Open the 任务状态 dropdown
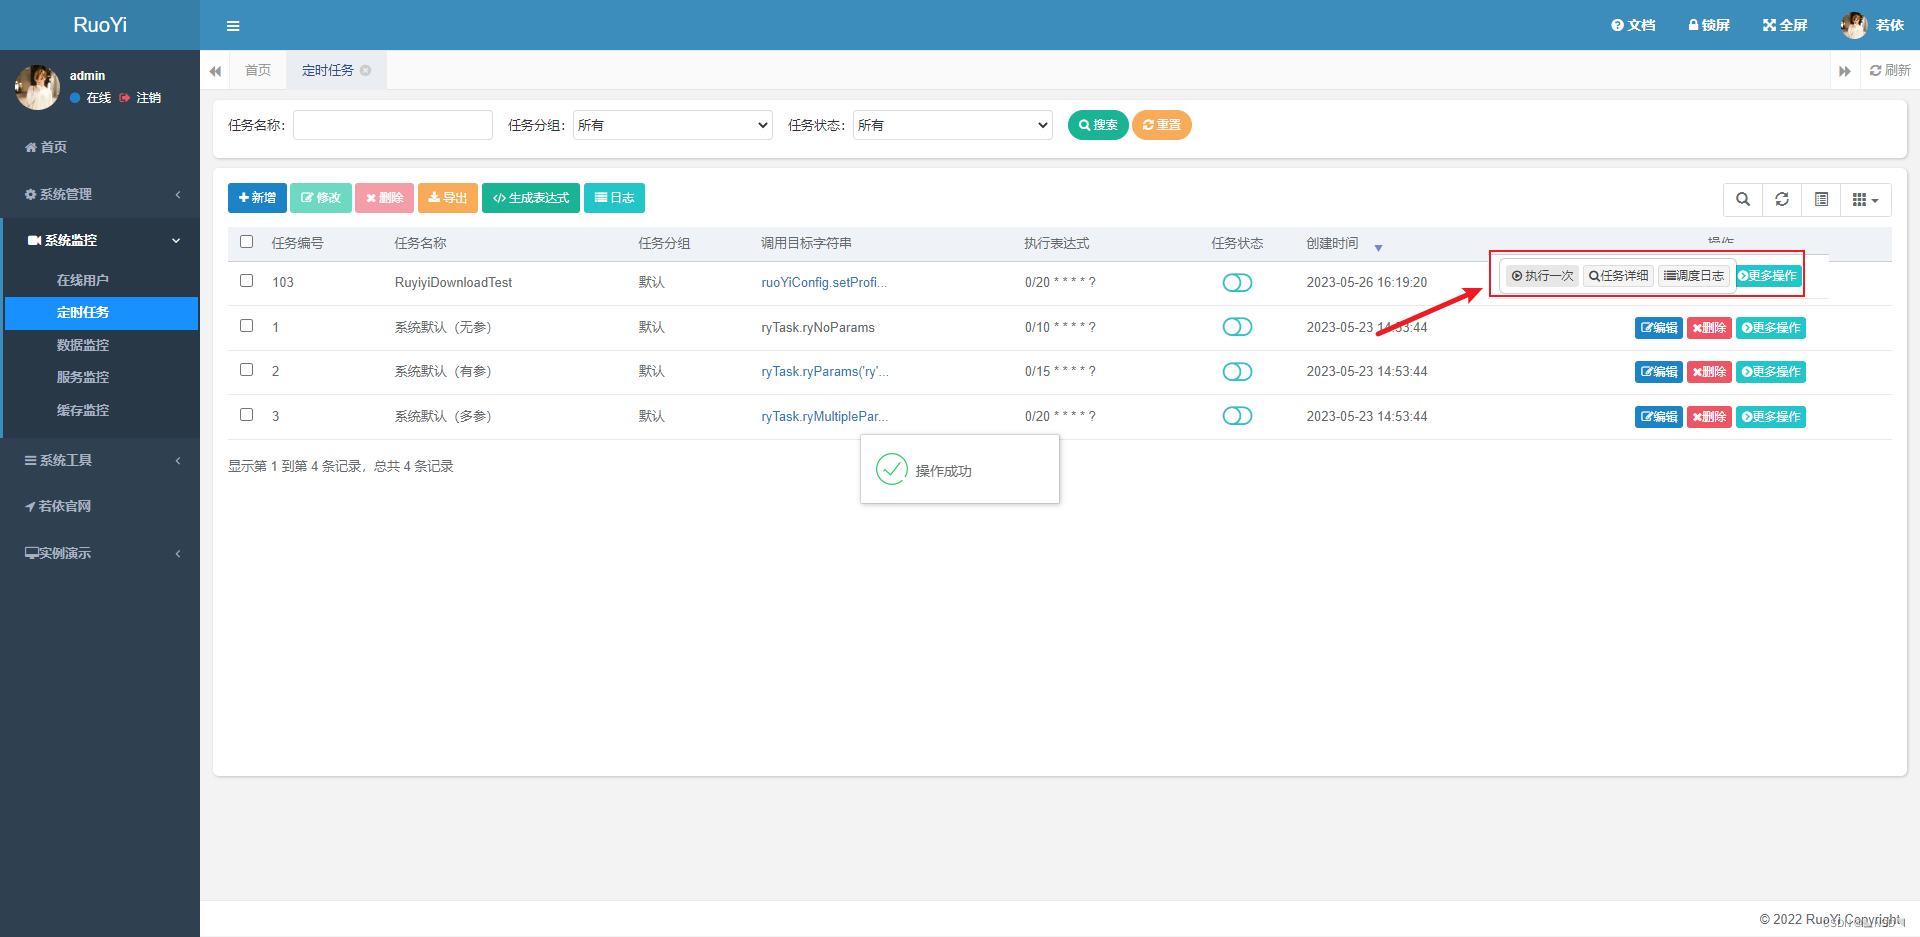 pos(953,125)
